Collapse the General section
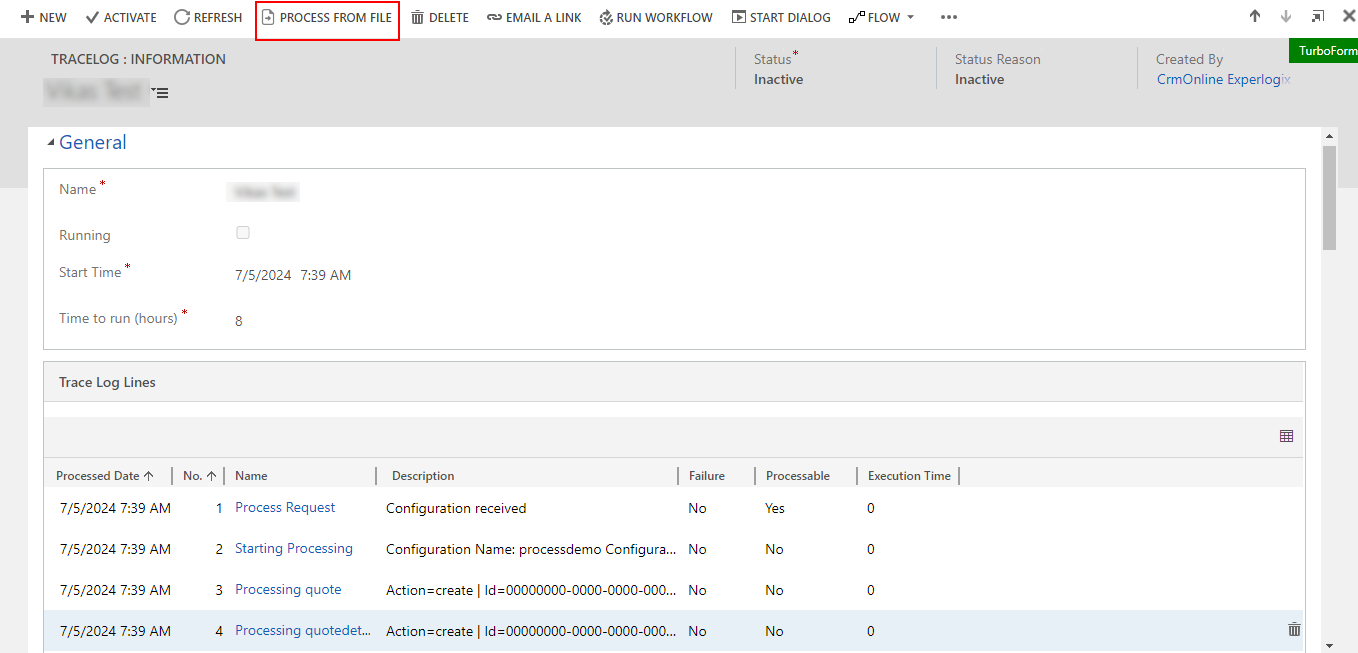This screenshot has width=1358, height=653. pos(51,143)
